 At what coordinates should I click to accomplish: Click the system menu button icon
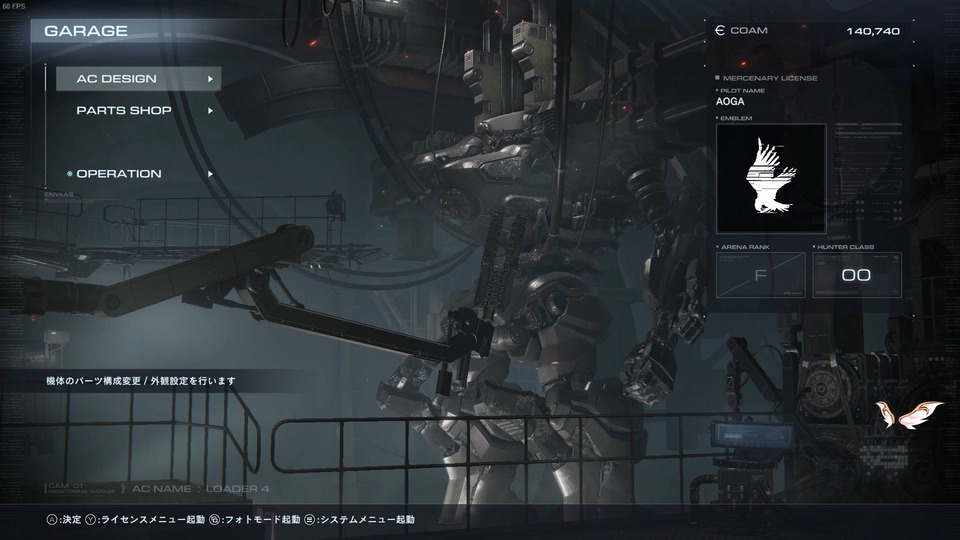click(x=310, y=520)
